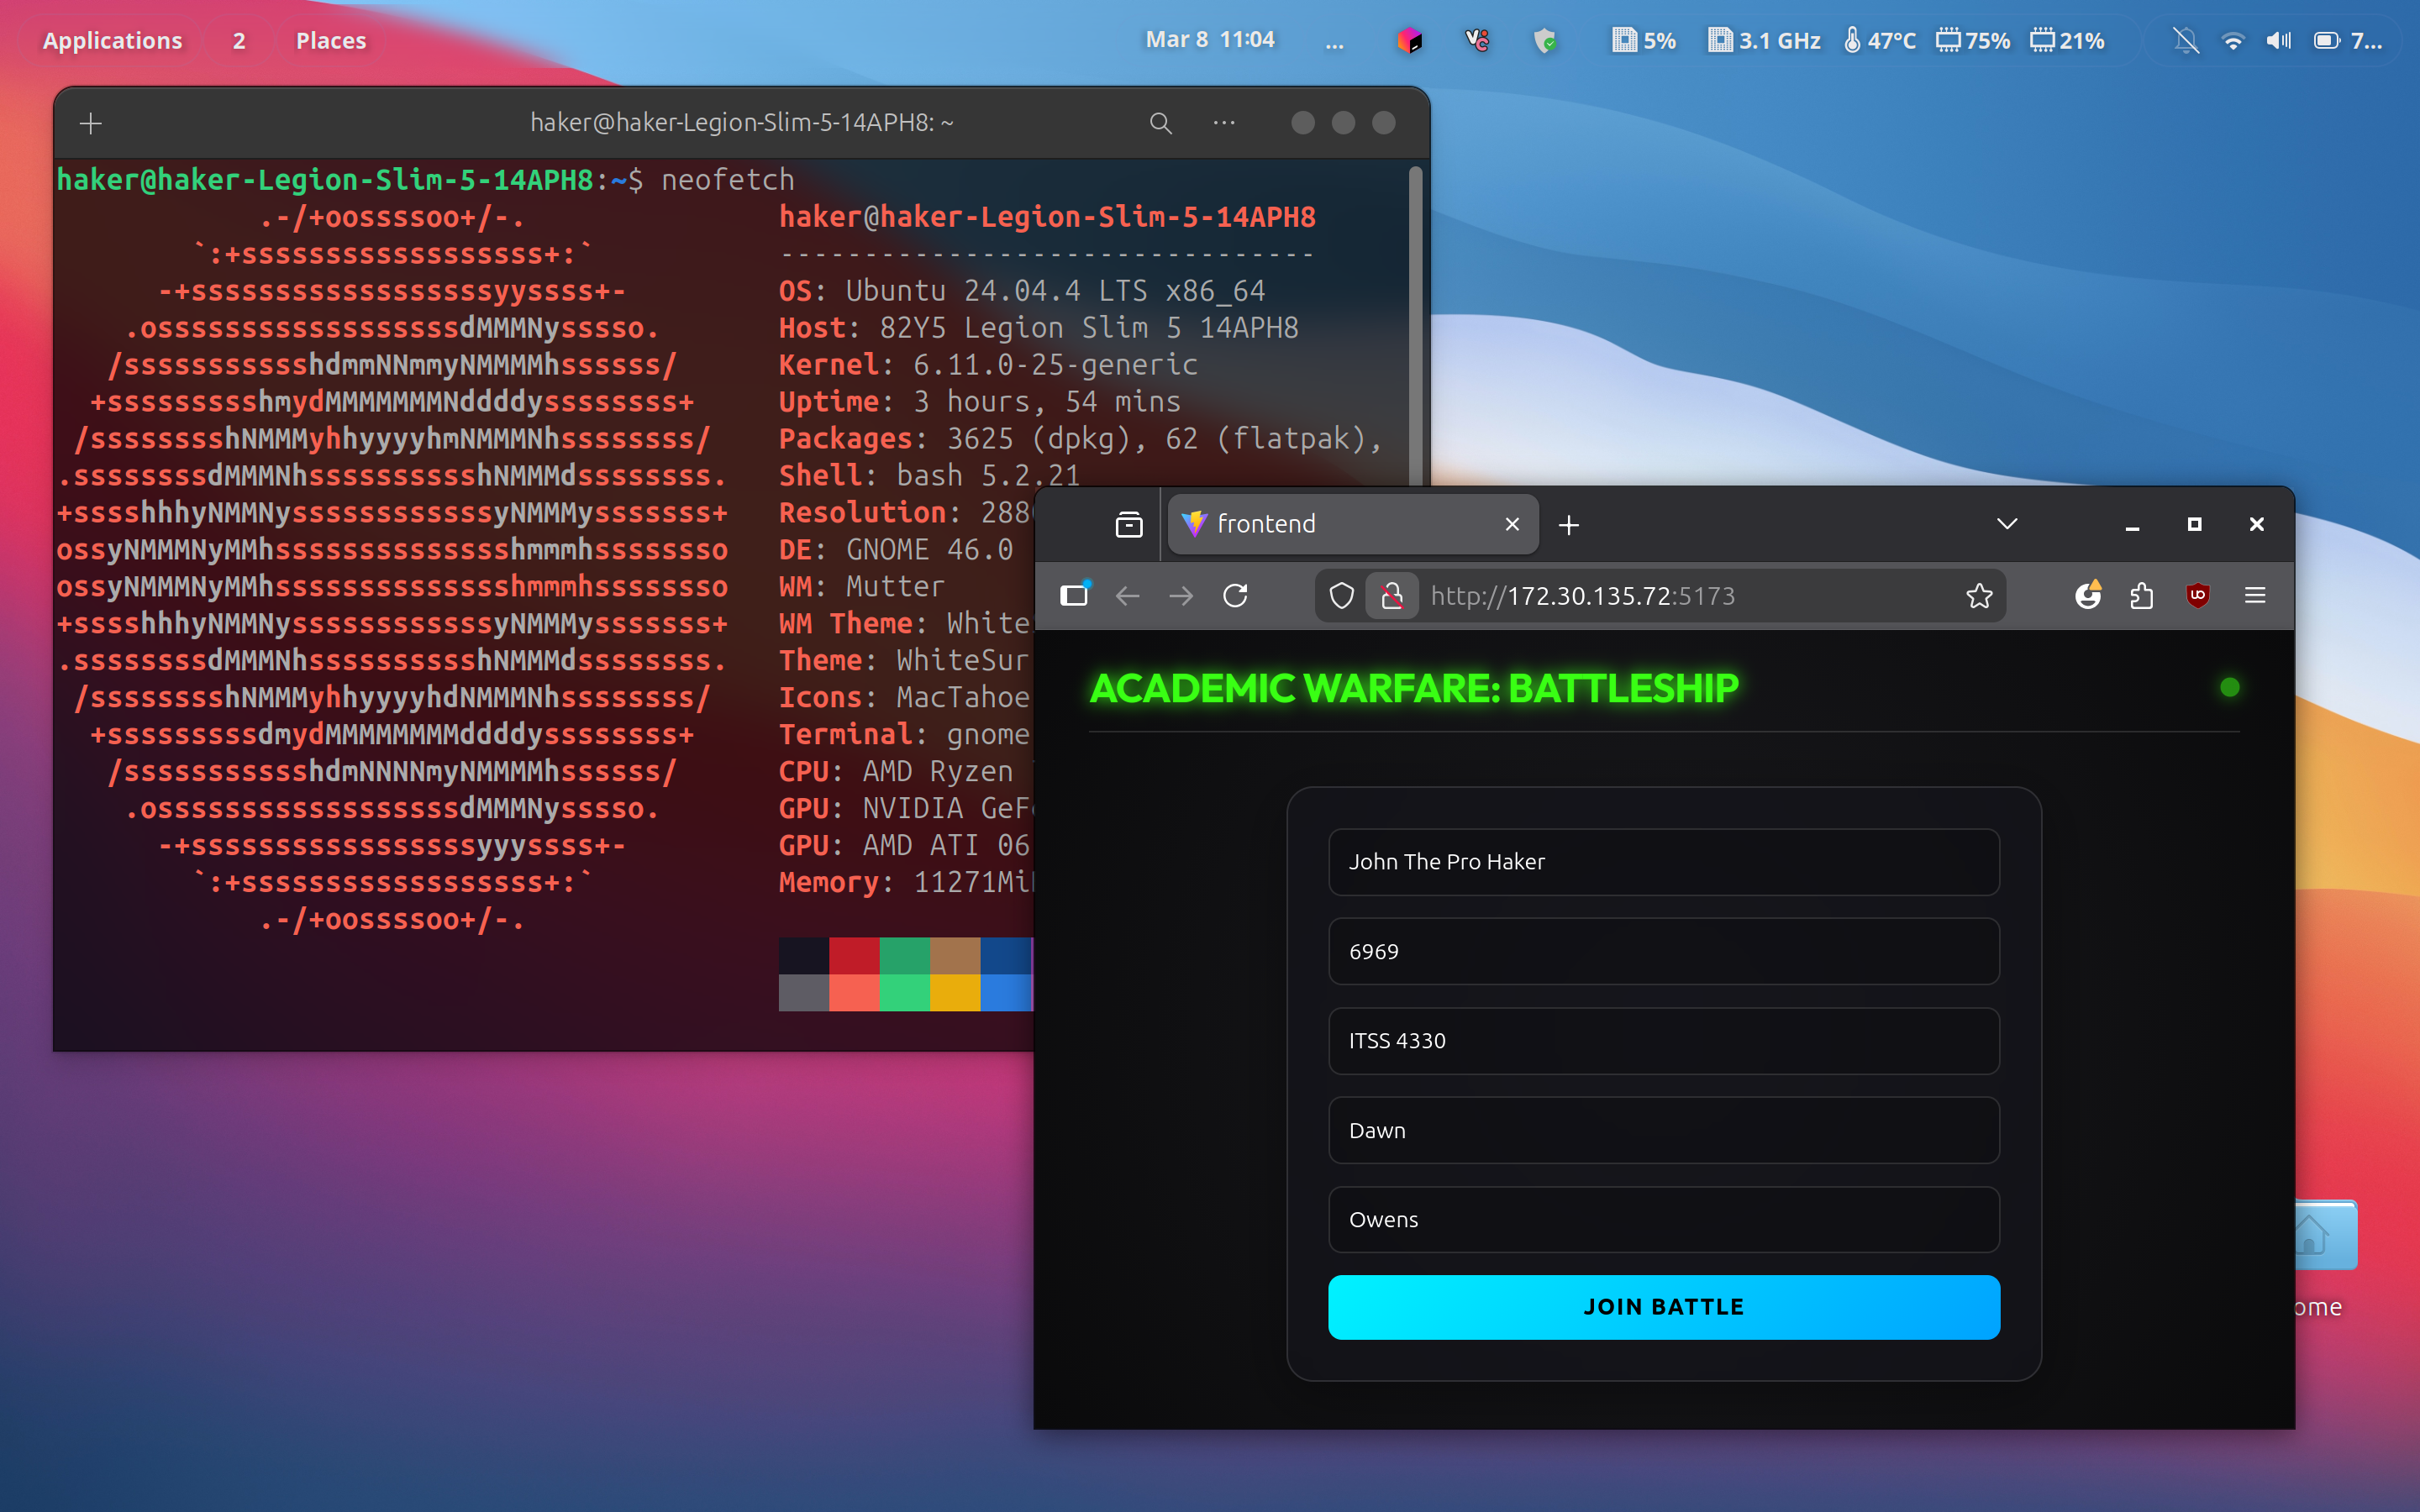Image resolution: width=2420 pixels, height=1512 pixels.
Task: Click the insecure connection padlock icon
Action: (1392, 596)
